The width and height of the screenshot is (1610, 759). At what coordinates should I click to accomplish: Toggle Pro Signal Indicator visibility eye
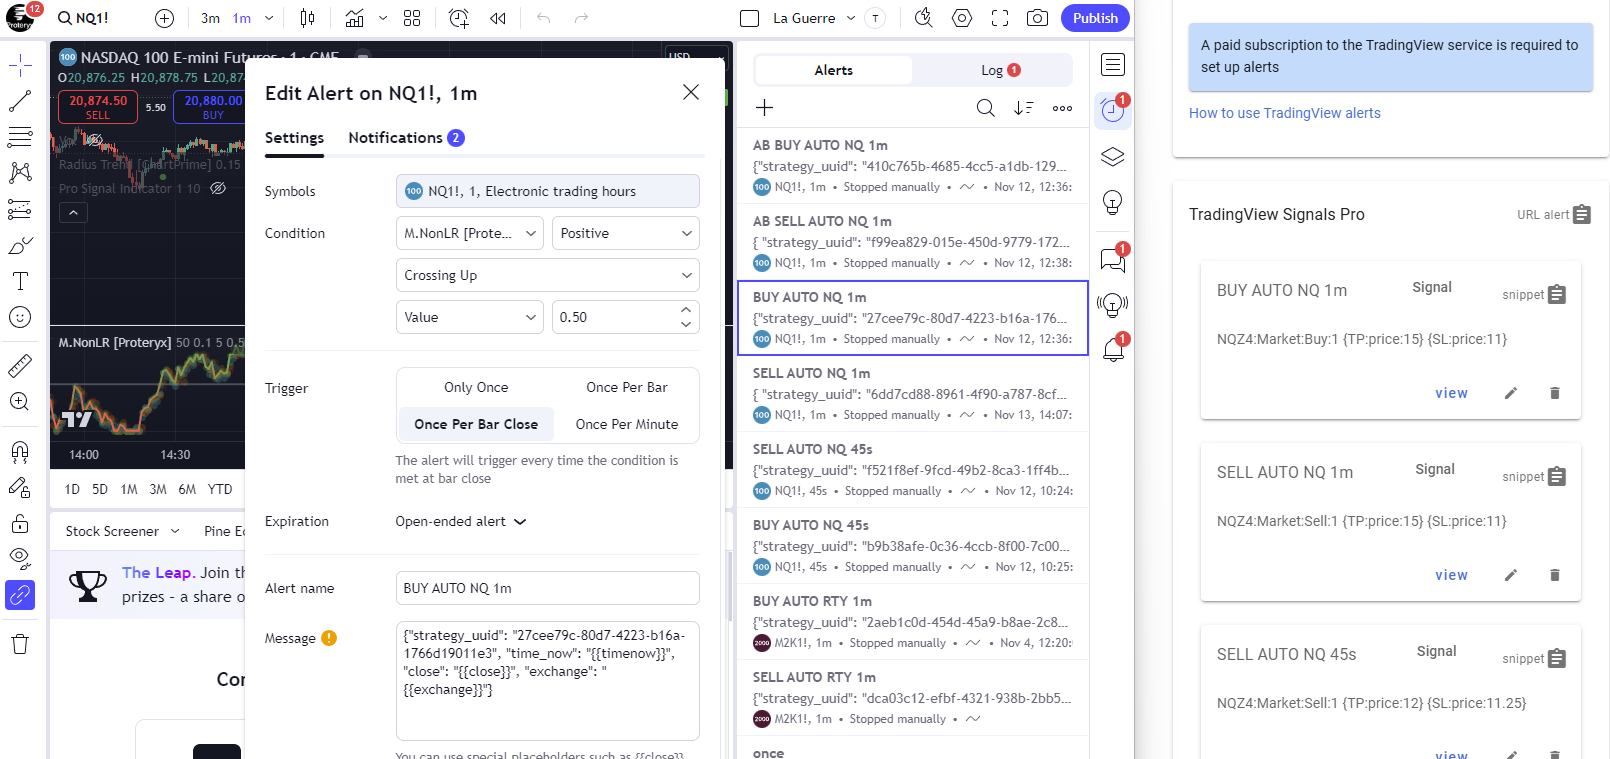(218, 188)
